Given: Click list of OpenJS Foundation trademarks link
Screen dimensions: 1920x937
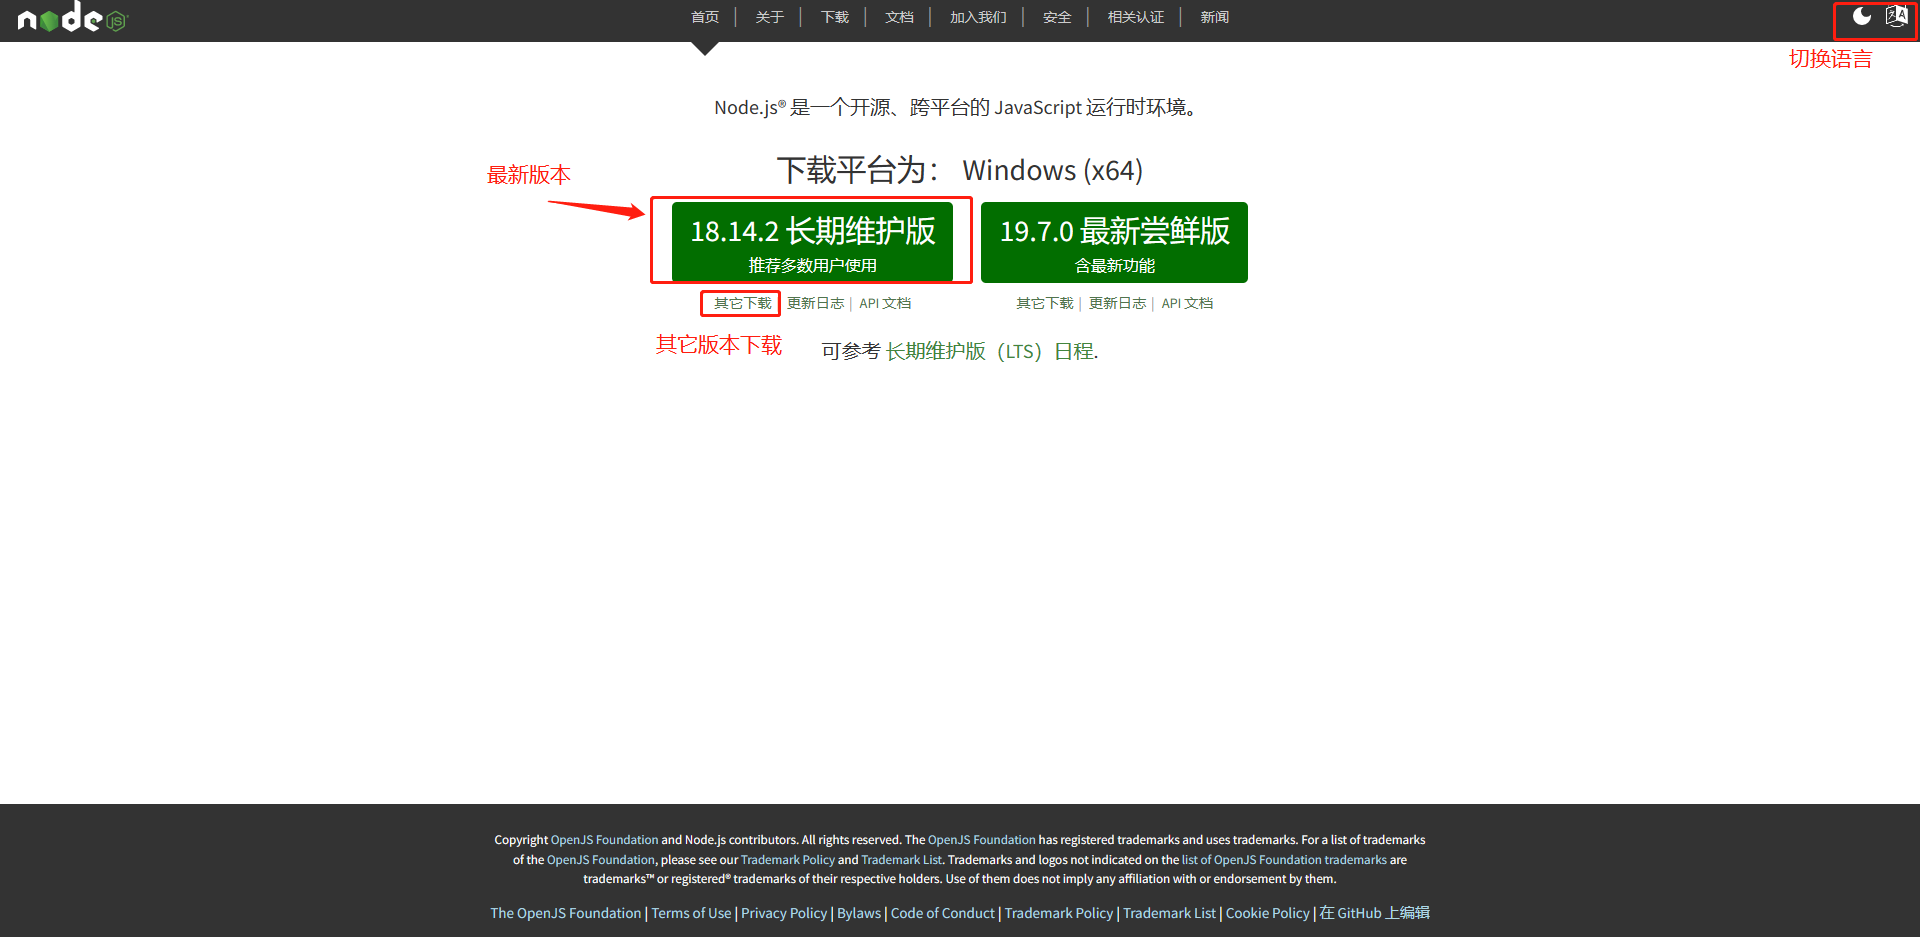Looking at the screenshot, I should point(1284,860).
